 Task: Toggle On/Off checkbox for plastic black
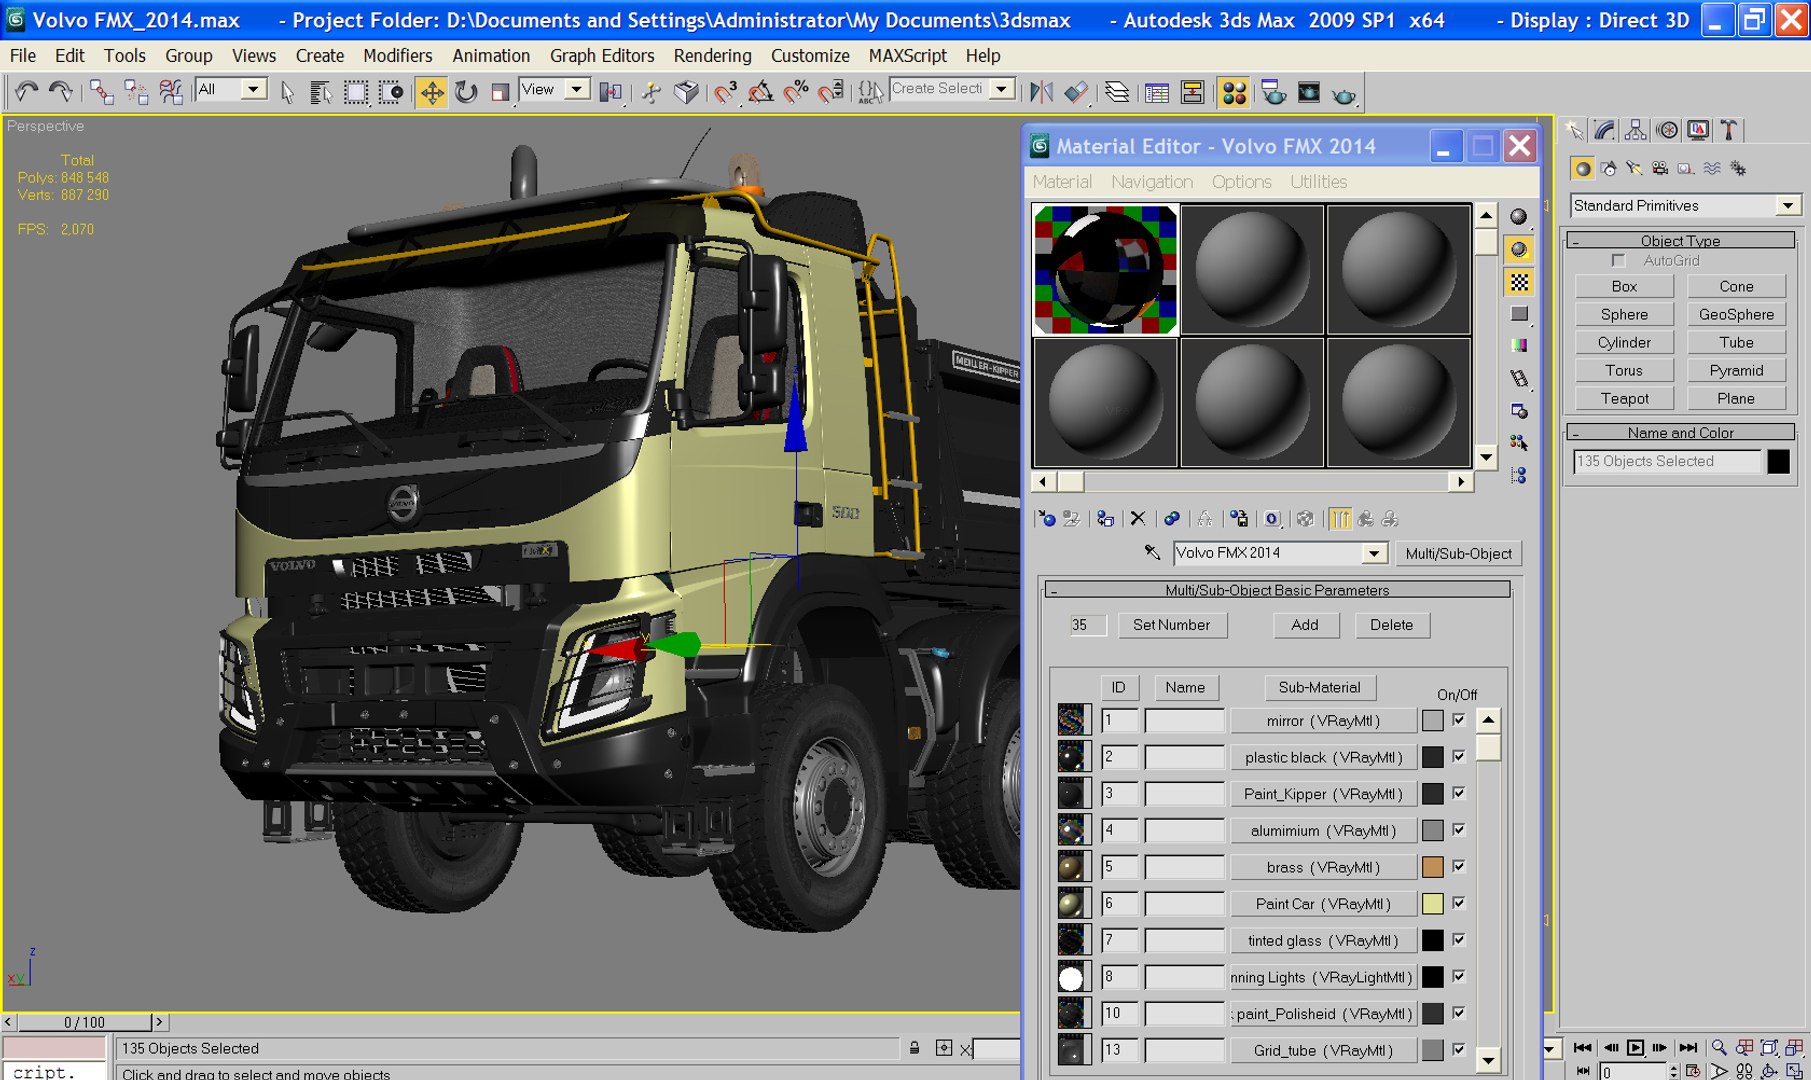[x=1459, y=756]
